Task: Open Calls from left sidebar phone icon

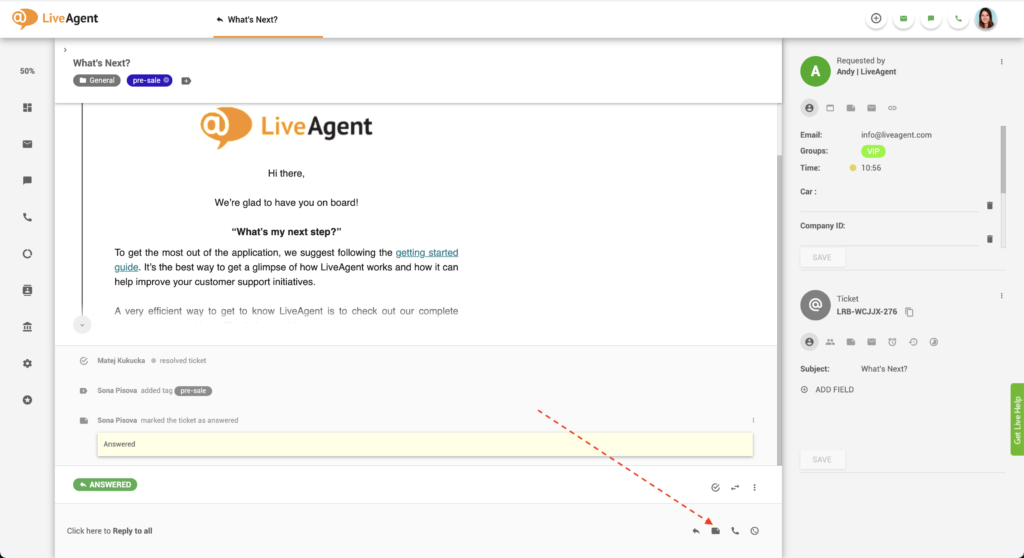Action: [x=27, y=217]
